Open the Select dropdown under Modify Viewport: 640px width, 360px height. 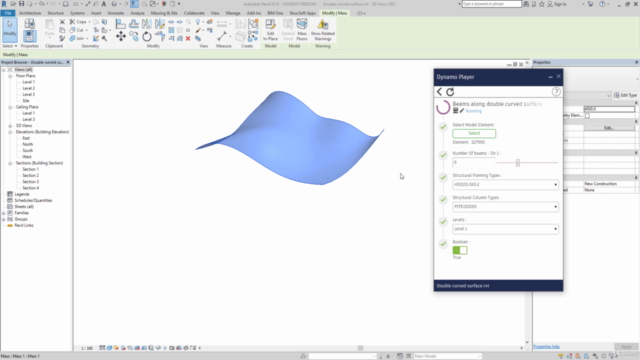(10, 46)
